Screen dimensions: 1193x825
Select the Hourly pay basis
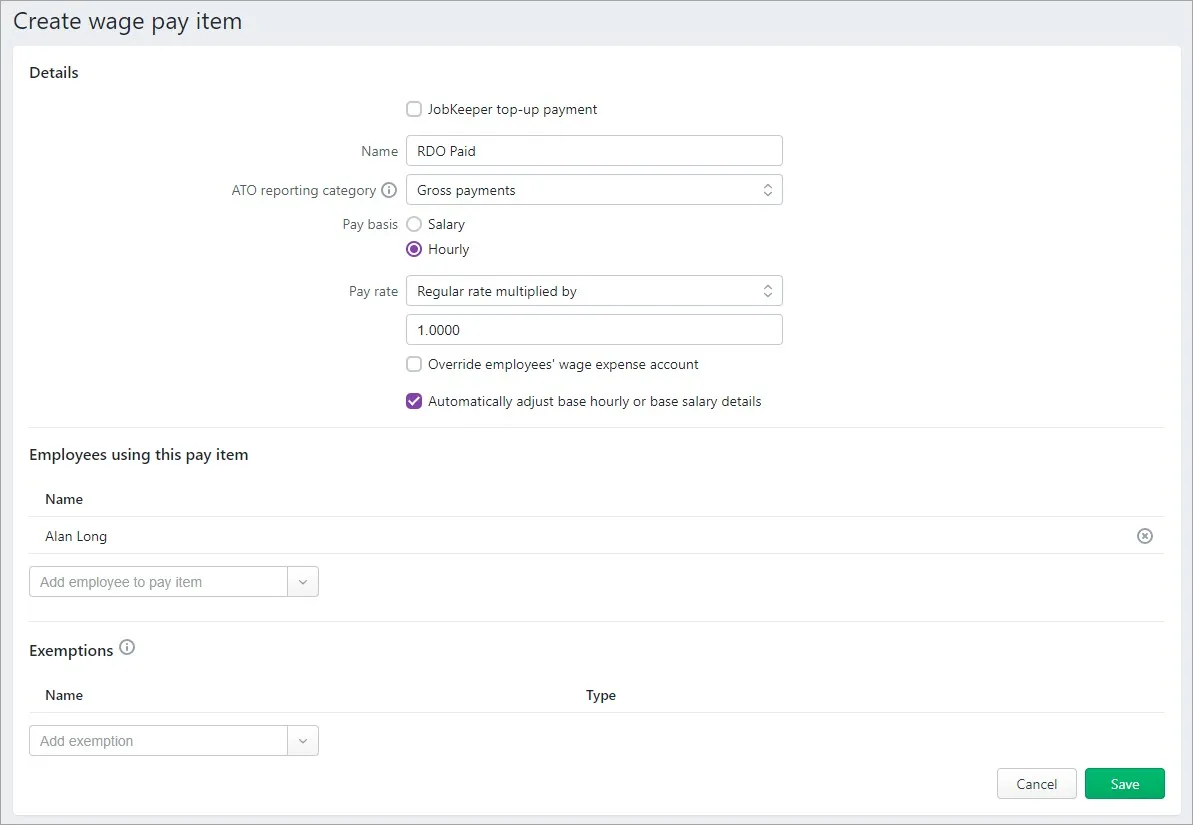[414, 250]
